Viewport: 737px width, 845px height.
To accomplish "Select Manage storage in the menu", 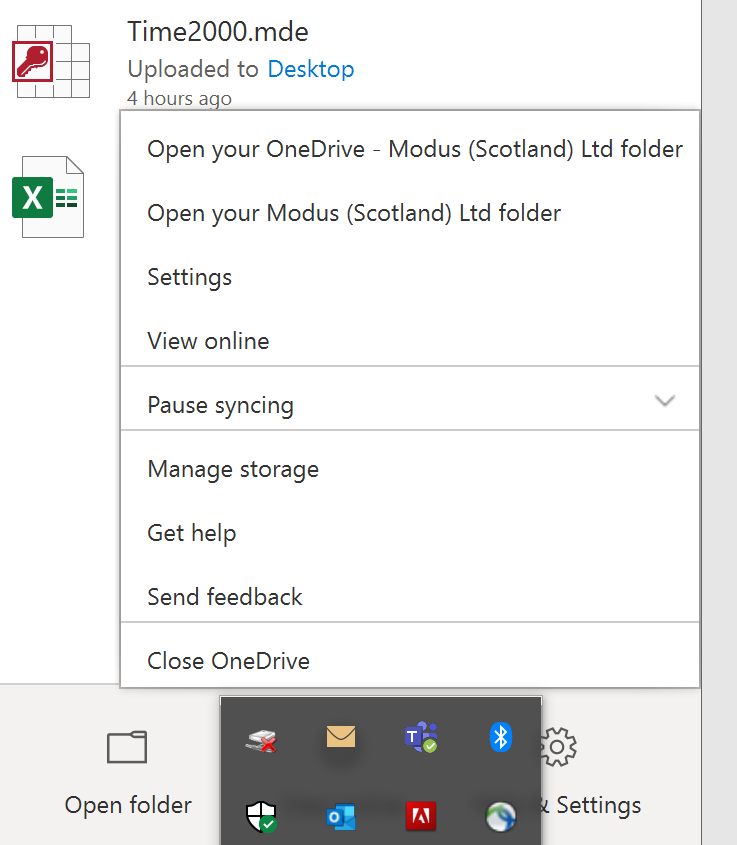I will [410, 469].
